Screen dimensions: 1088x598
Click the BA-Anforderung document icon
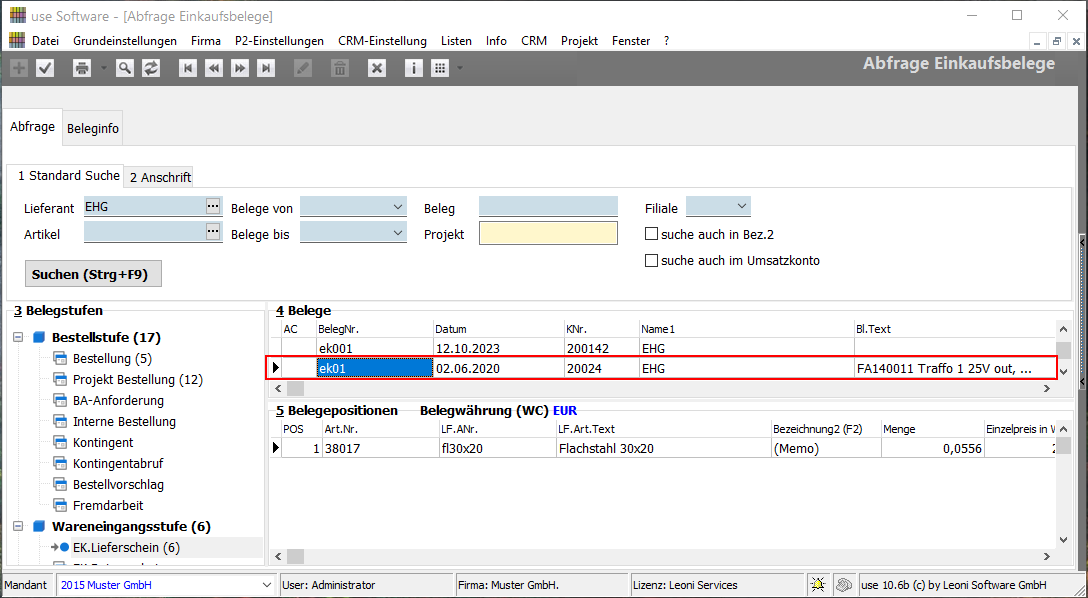pyautogui.click(x=60, y=400)
